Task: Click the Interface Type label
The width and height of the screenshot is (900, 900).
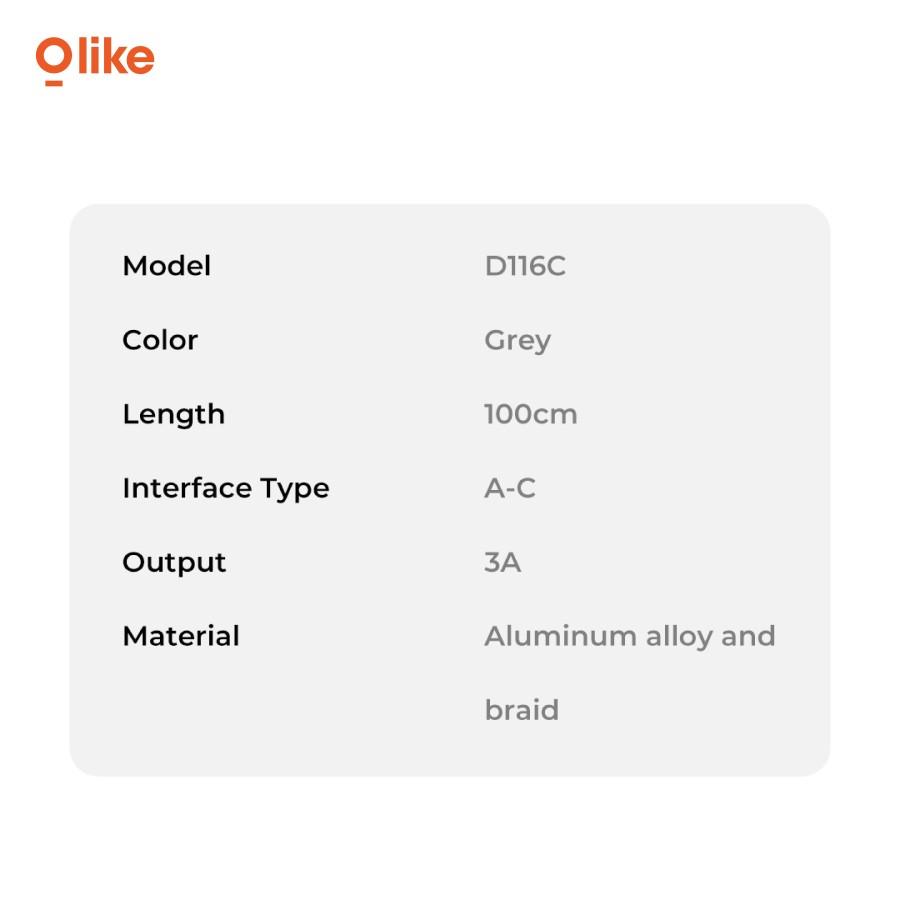Action: point(226,489)
